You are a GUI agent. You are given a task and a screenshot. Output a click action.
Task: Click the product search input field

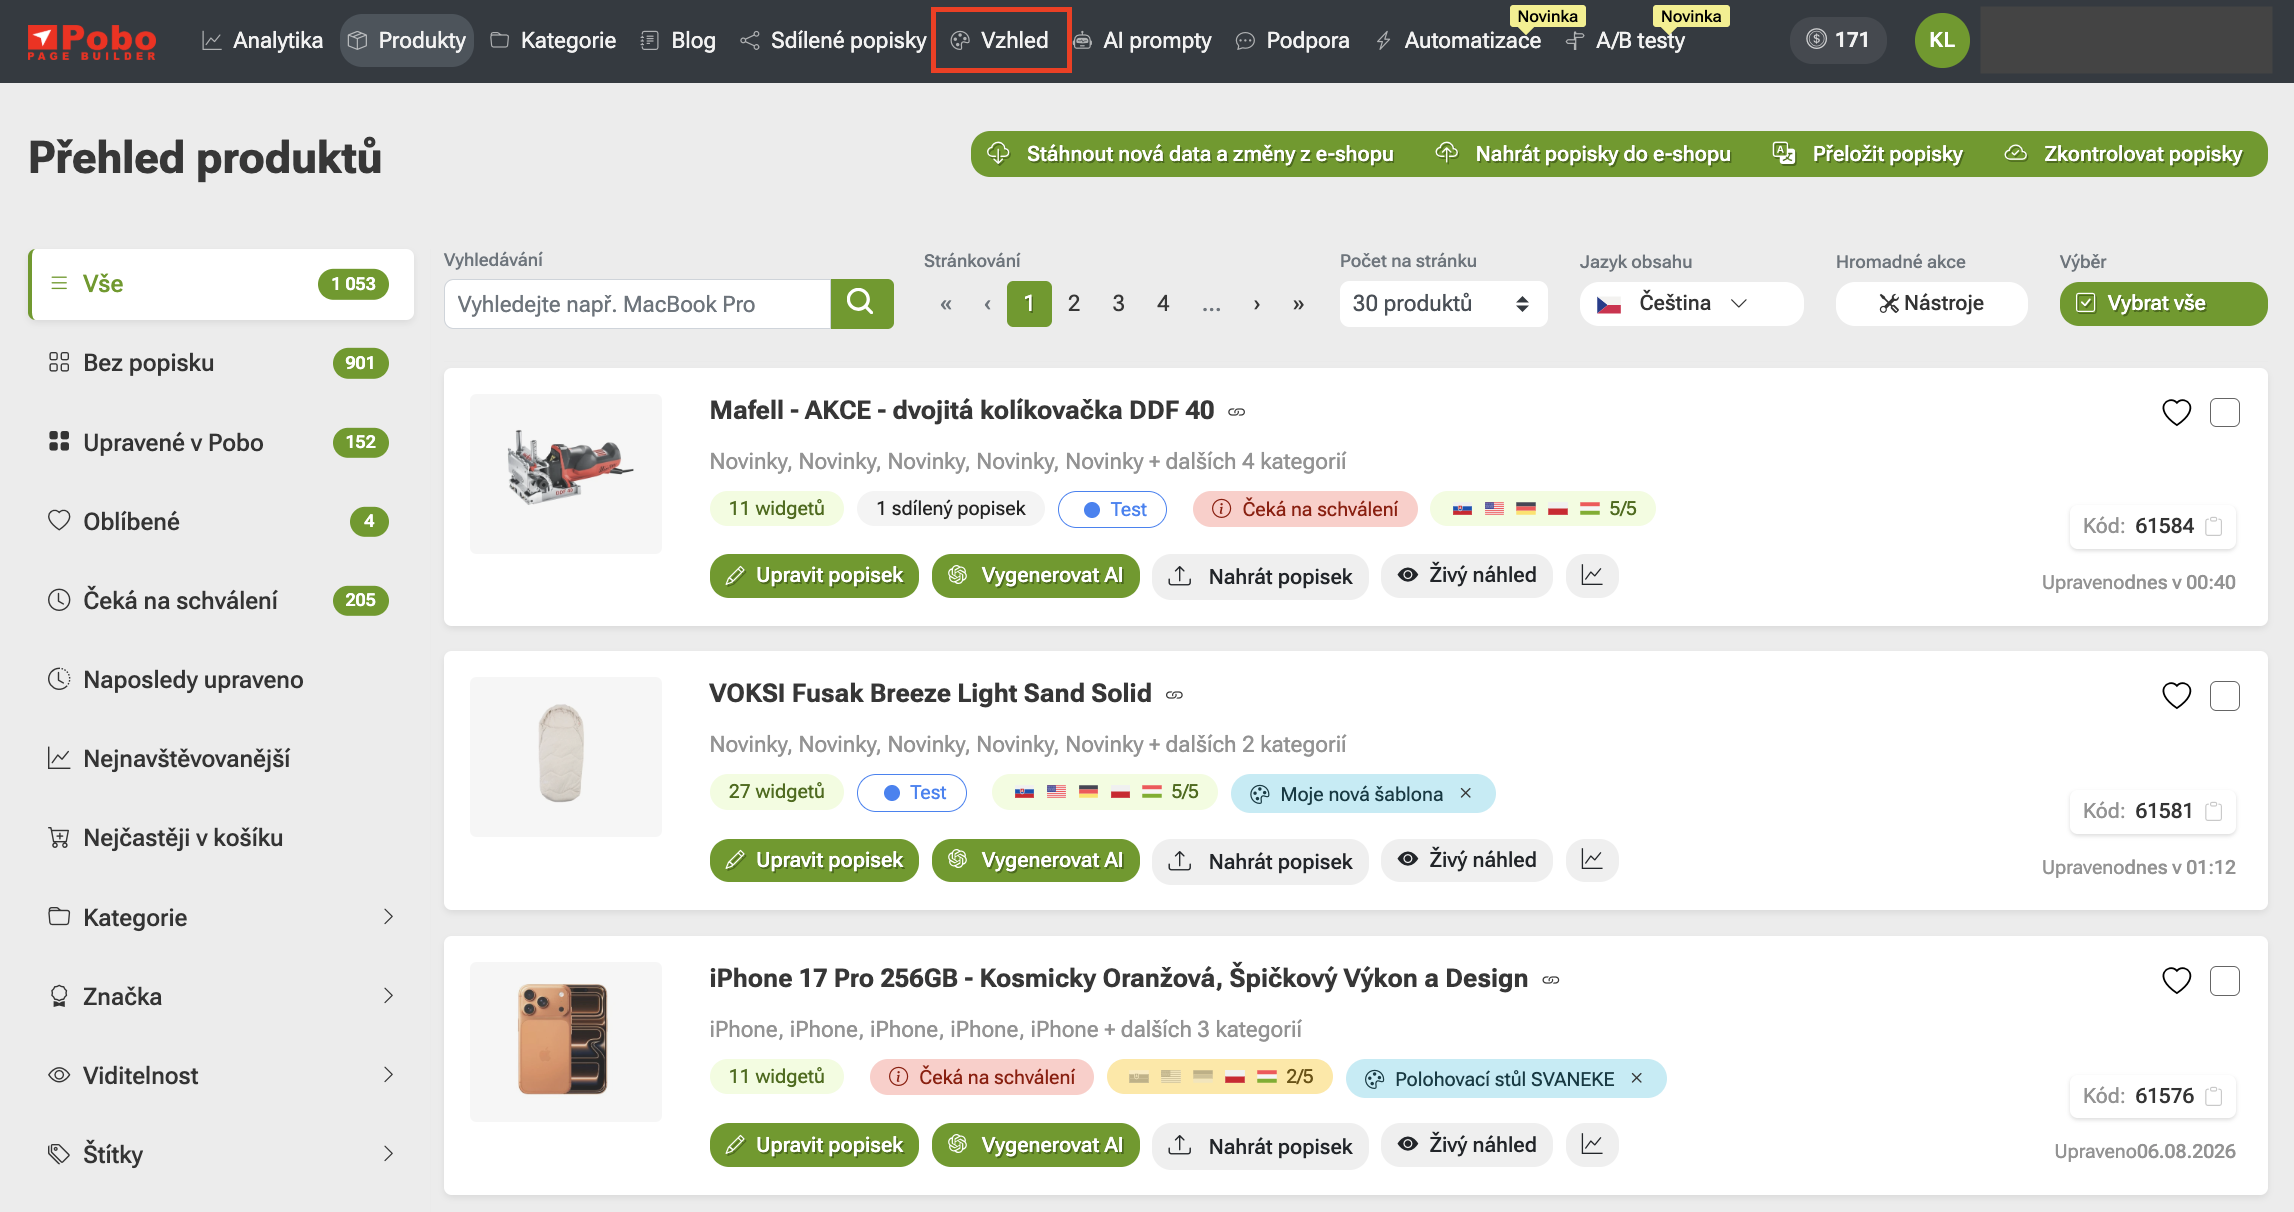click(x=638, y=304)
